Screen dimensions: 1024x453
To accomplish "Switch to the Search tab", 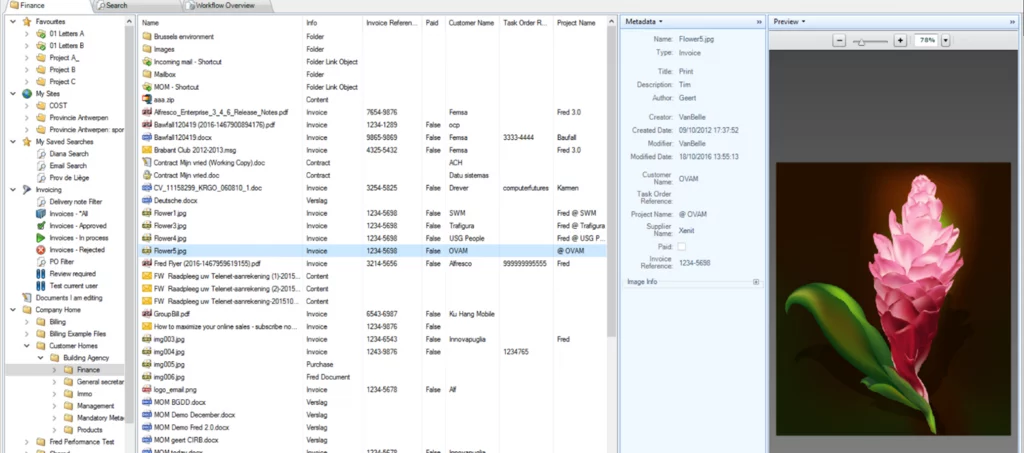I will click(x=116, y=6).
